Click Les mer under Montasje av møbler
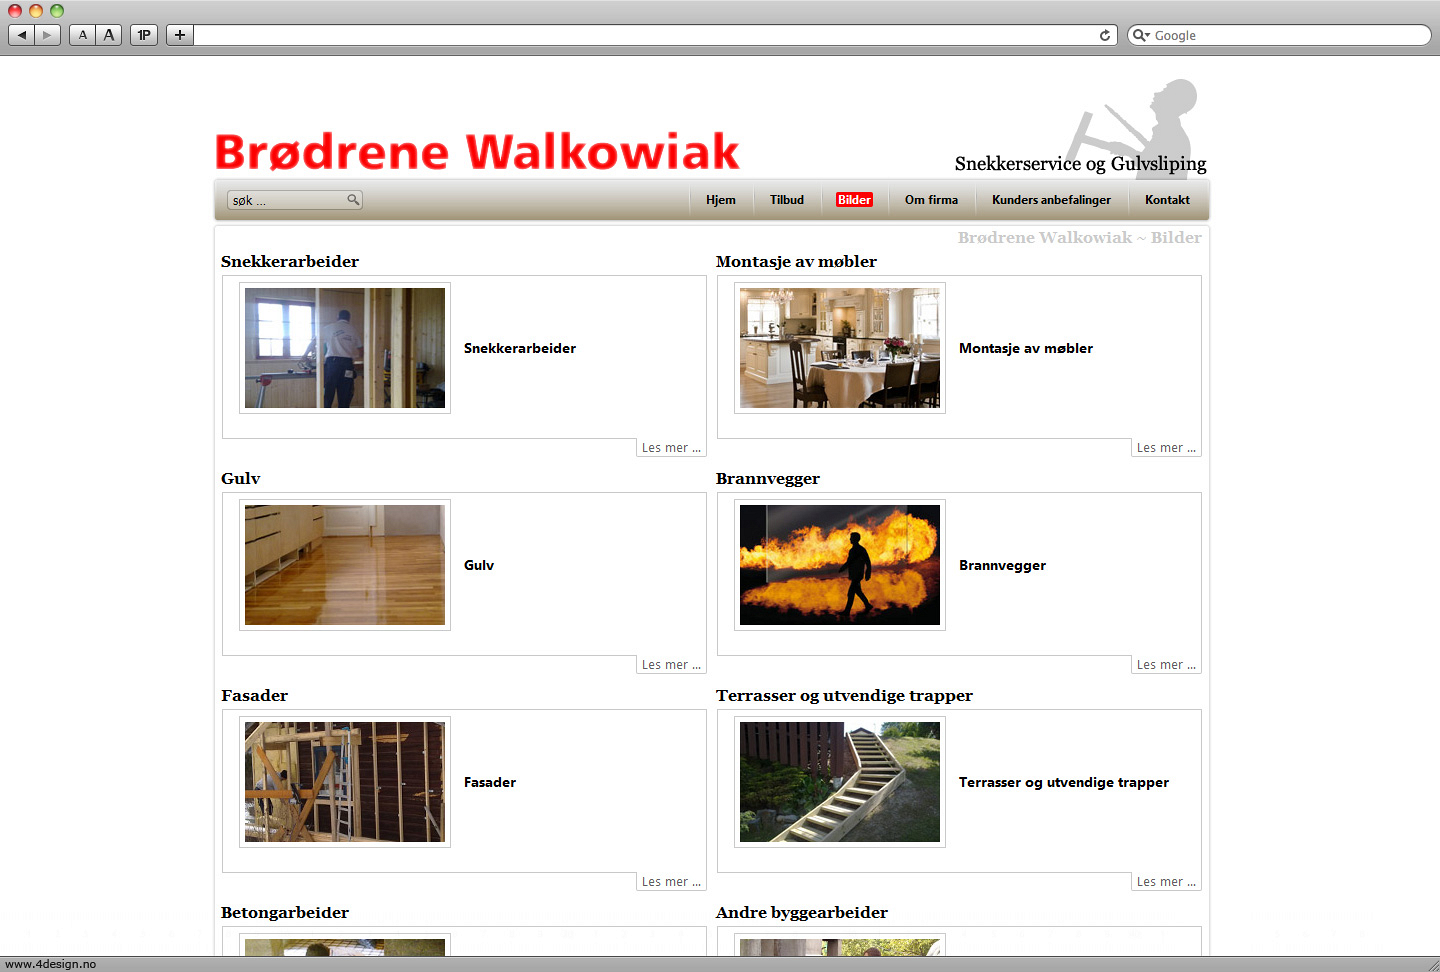 (x=1166, y=448)
